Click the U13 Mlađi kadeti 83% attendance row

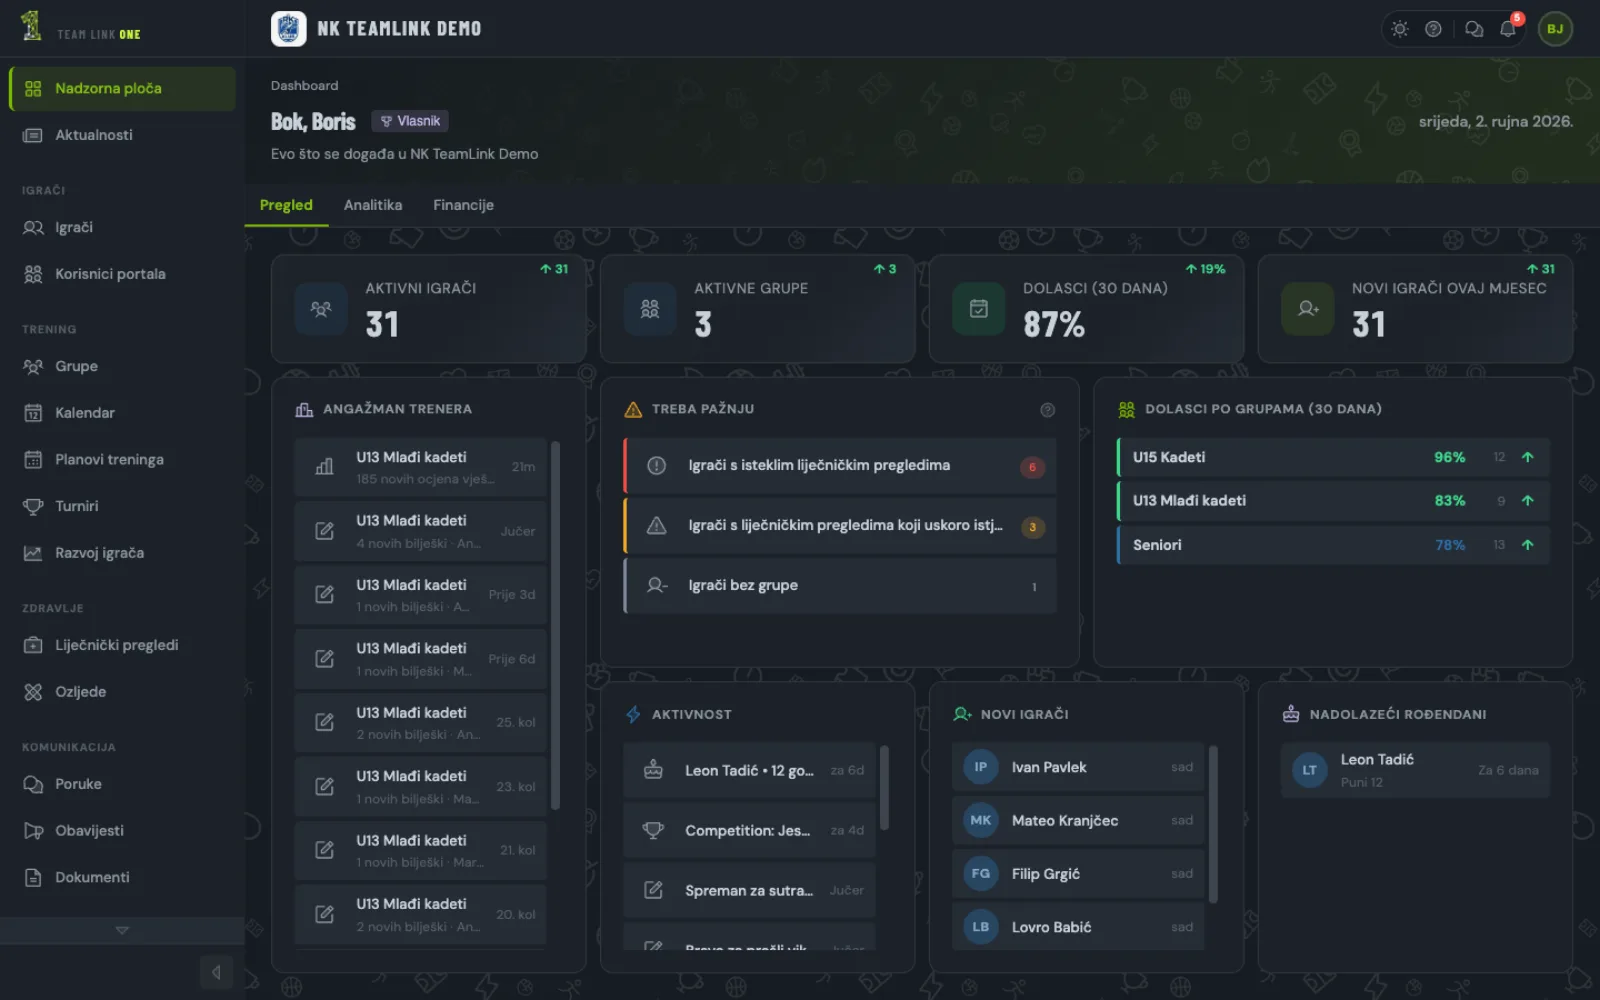[x=1333, y=501]
